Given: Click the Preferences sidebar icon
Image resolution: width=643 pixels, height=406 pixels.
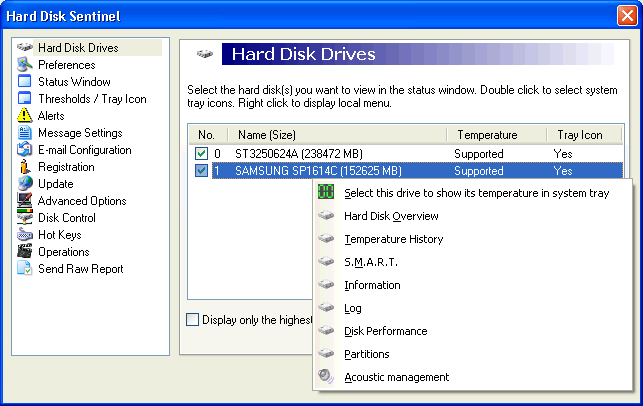Looking at the screenshot, I should pos(25,64).
